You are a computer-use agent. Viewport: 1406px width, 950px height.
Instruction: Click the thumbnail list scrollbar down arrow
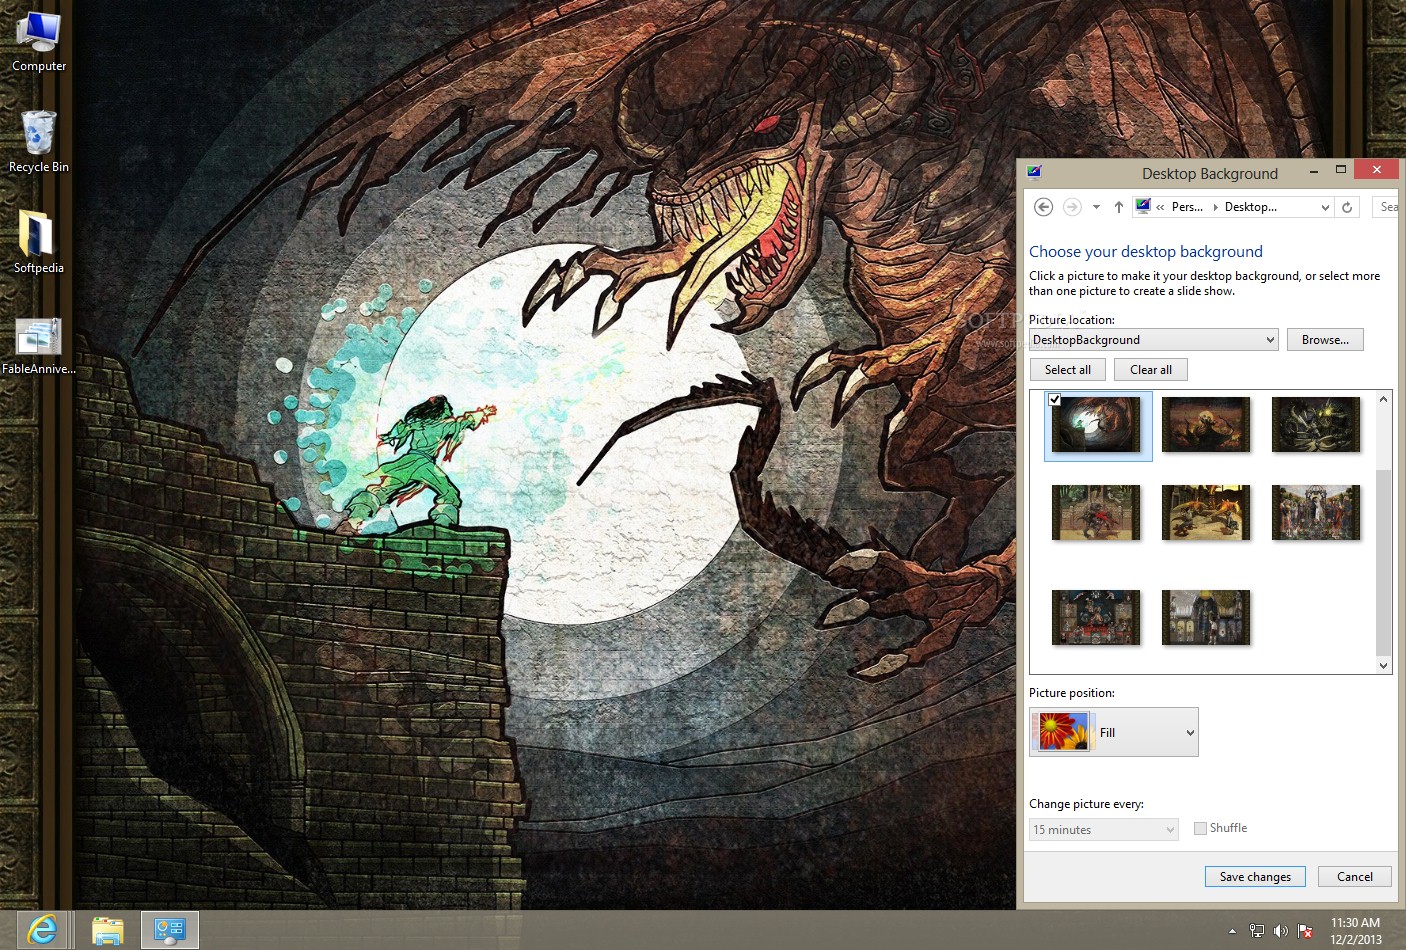1384,665
